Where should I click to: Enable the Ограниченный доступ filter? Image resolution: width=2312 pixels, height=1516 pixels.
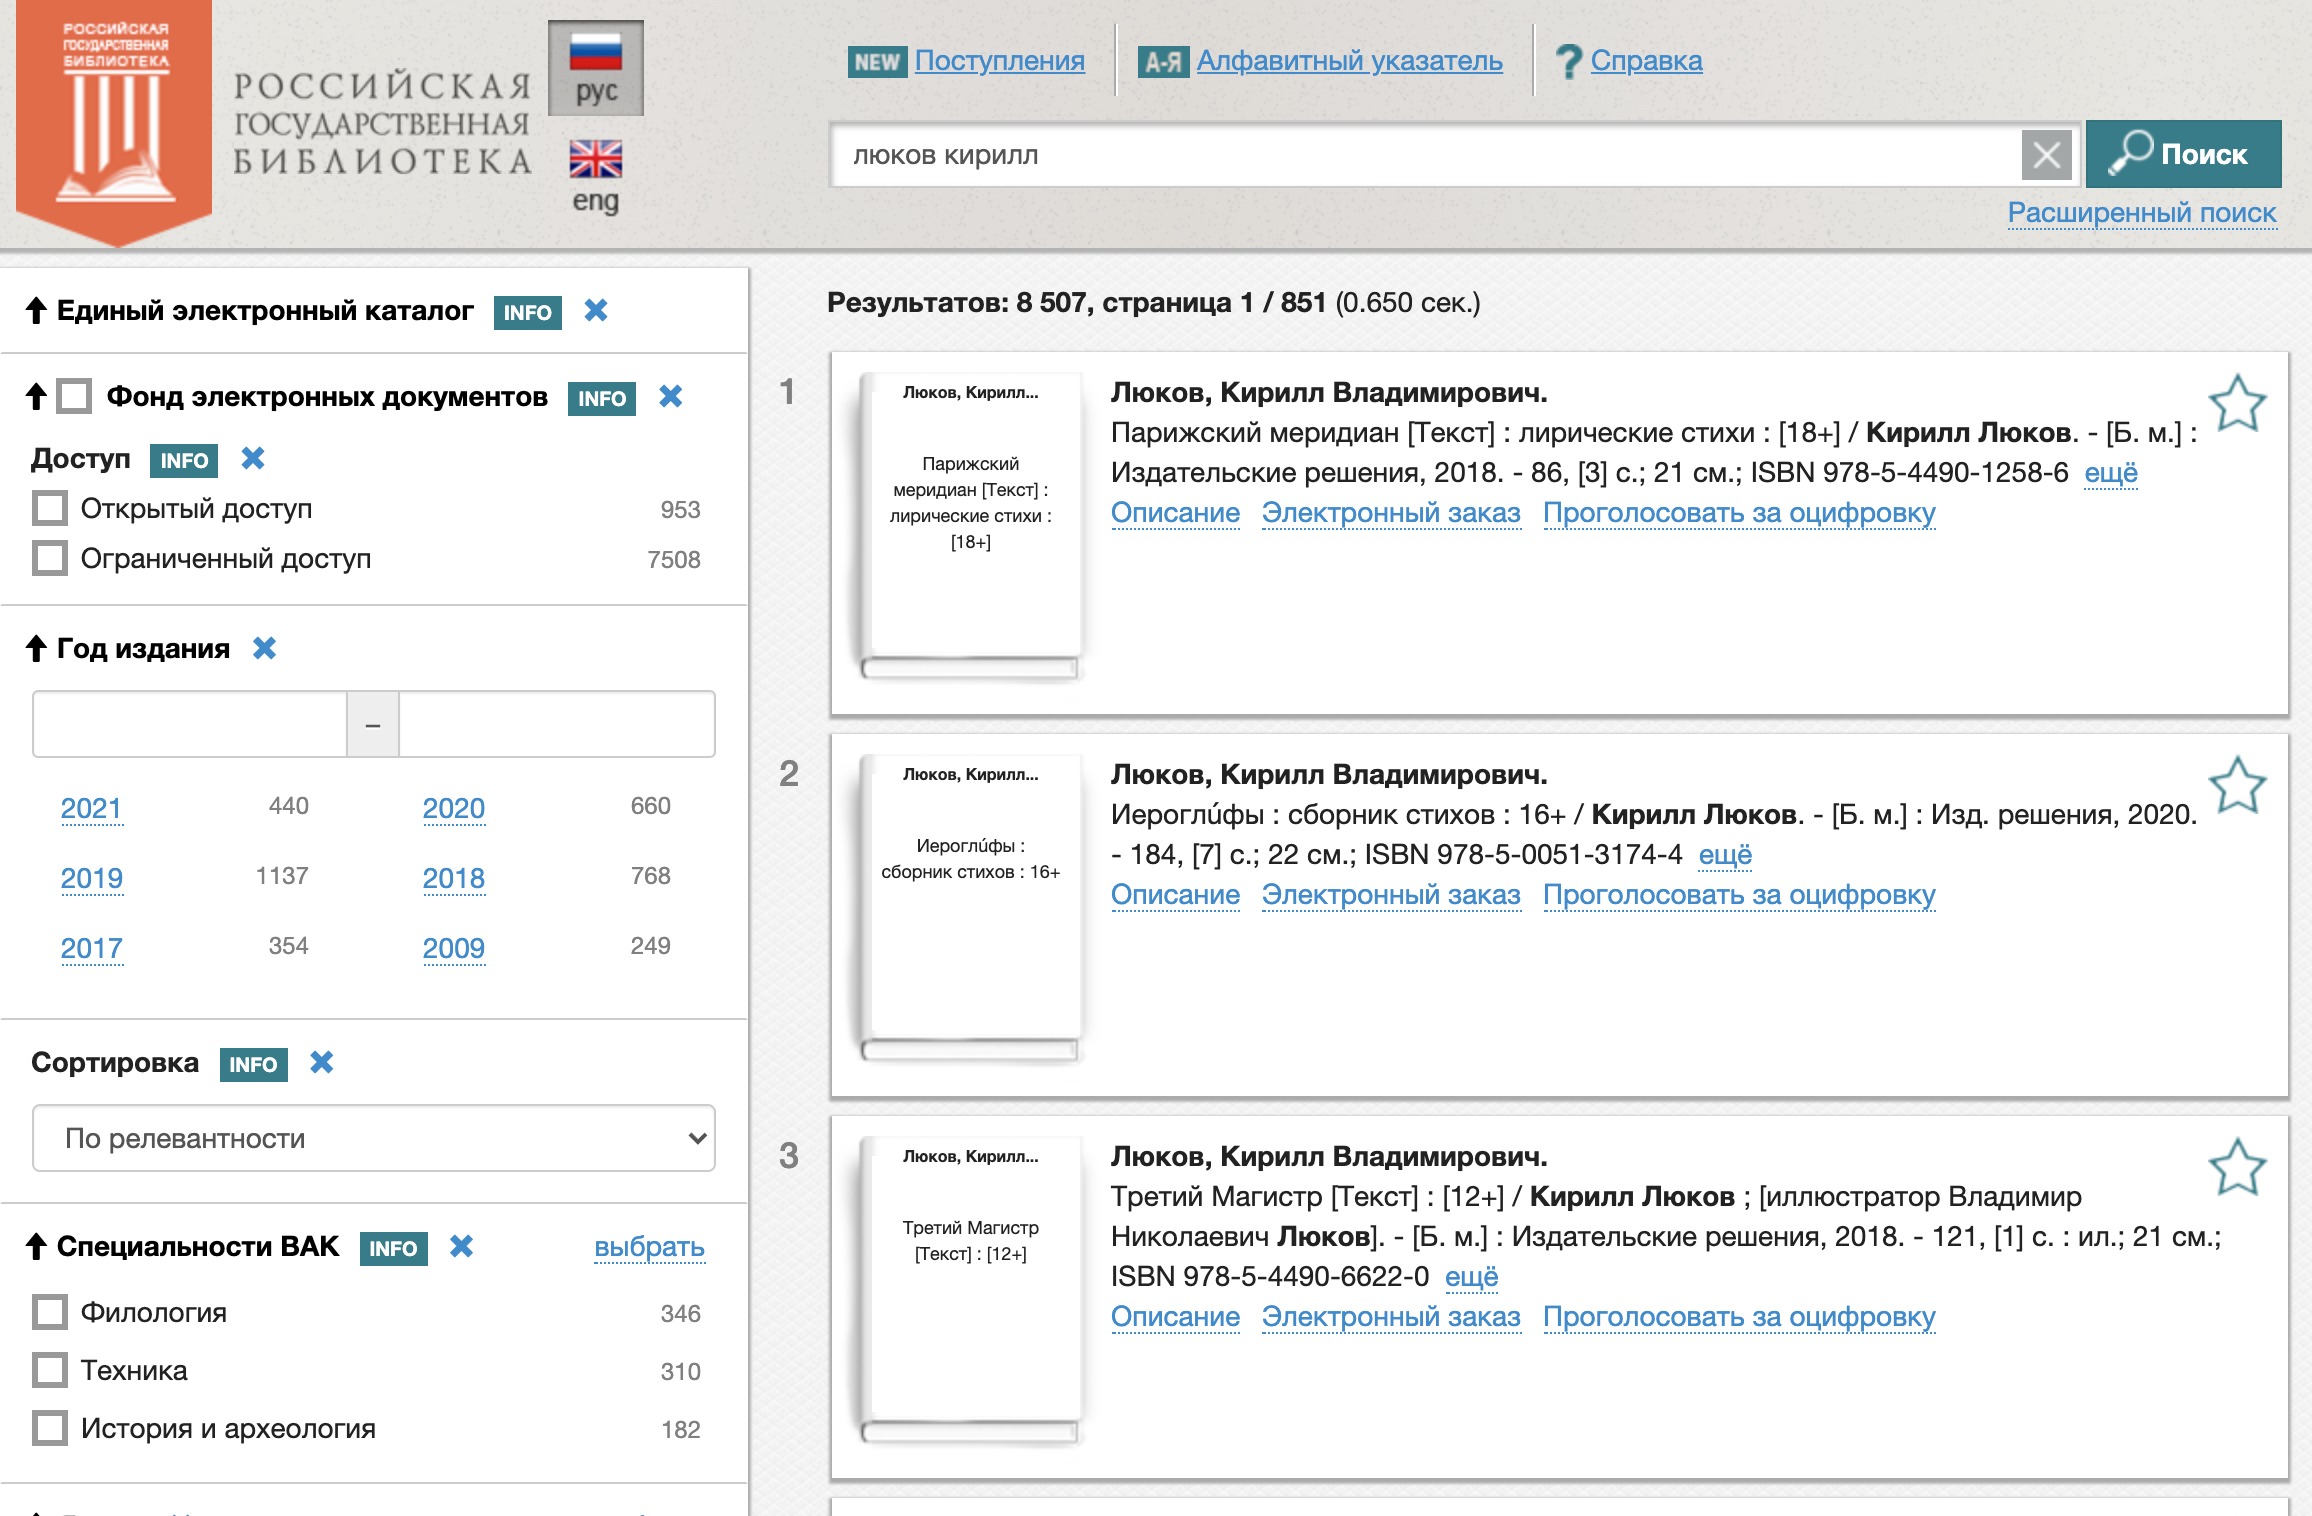point(50,559)
